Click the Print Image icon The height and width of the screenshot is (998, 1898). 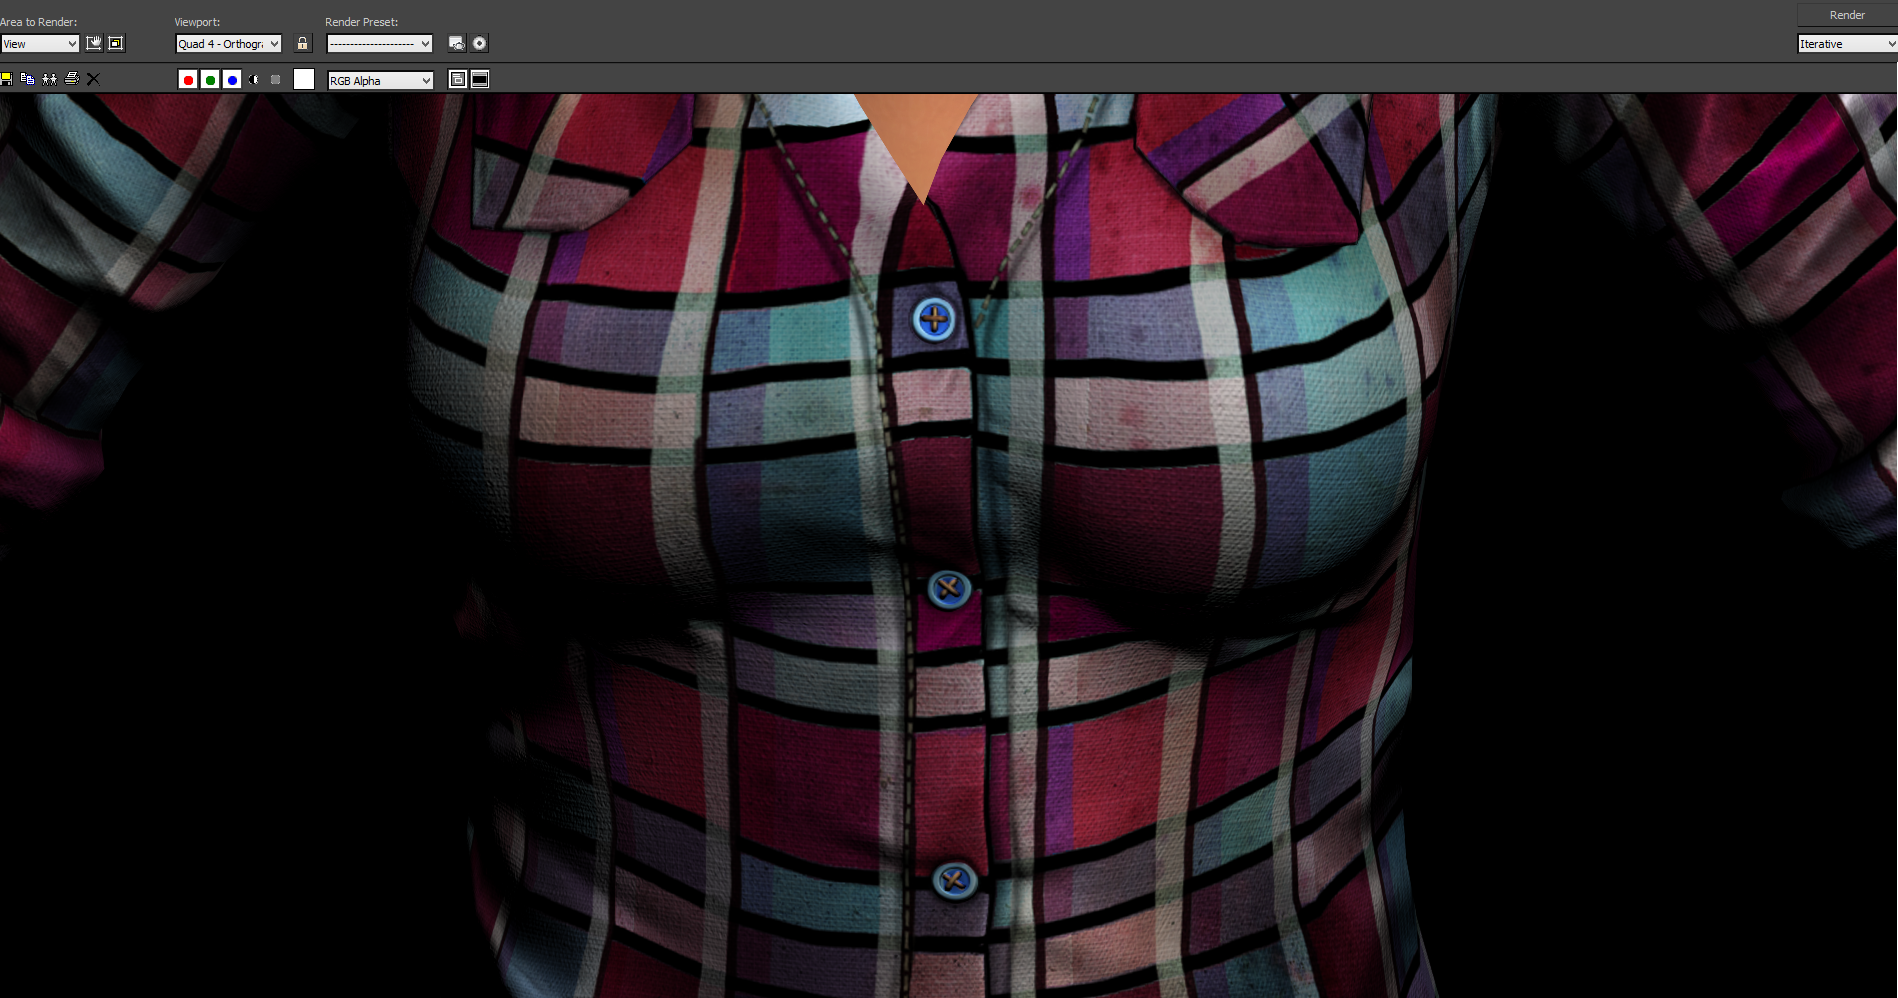(72, 79)
